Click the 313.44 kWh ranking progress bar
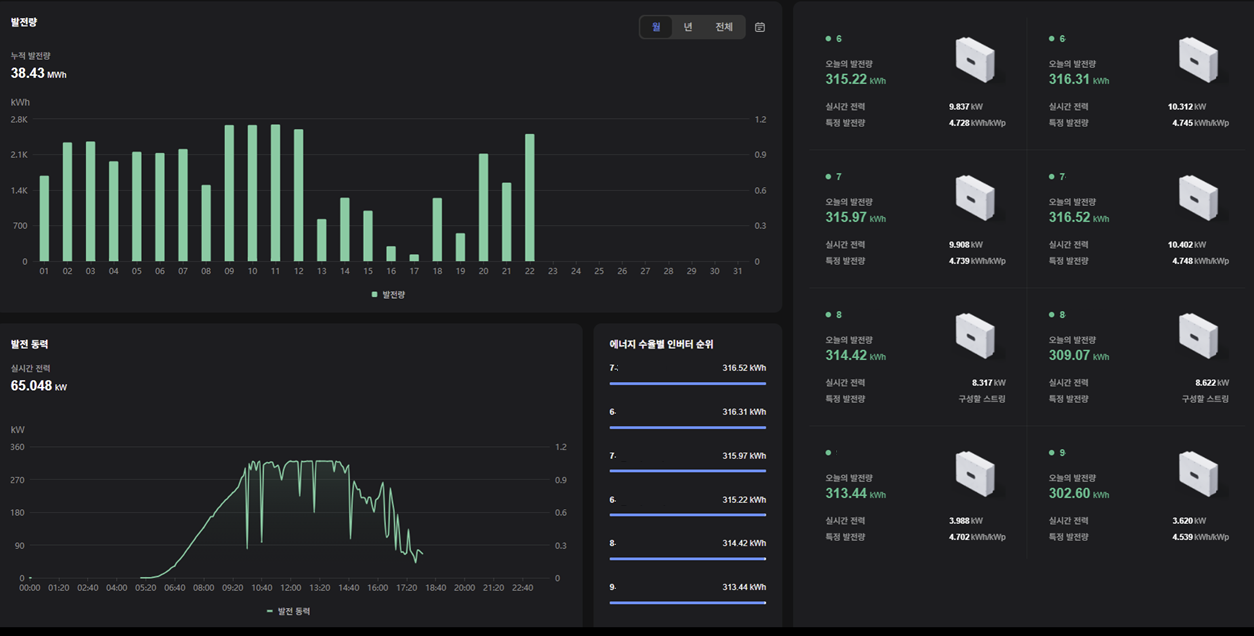This screenshot has width=1254, height=636. [x=687, y=603]
